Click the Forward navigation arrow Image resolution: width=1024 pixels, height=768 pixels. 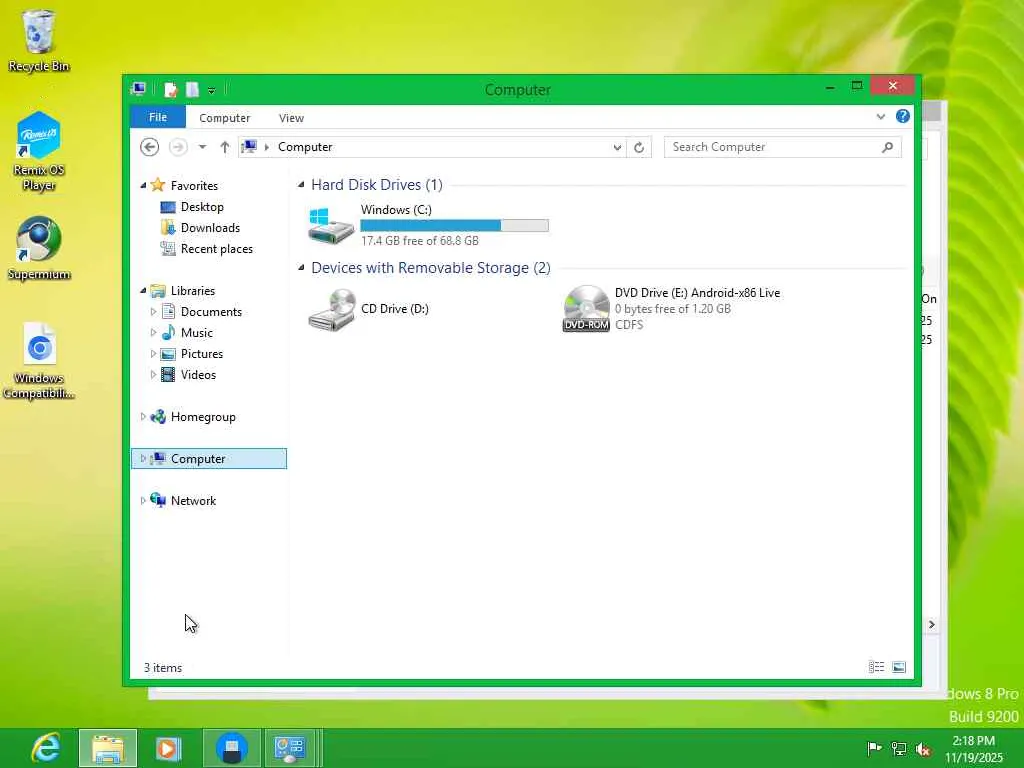[x=178, y=147]
